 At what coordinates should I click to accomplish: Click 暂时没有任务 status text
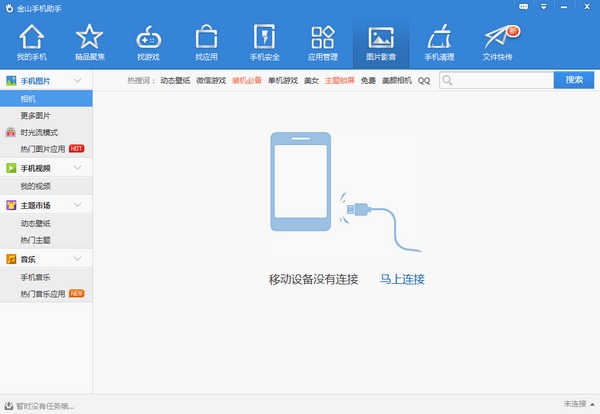pyautogui.click(x=45, y=406)
